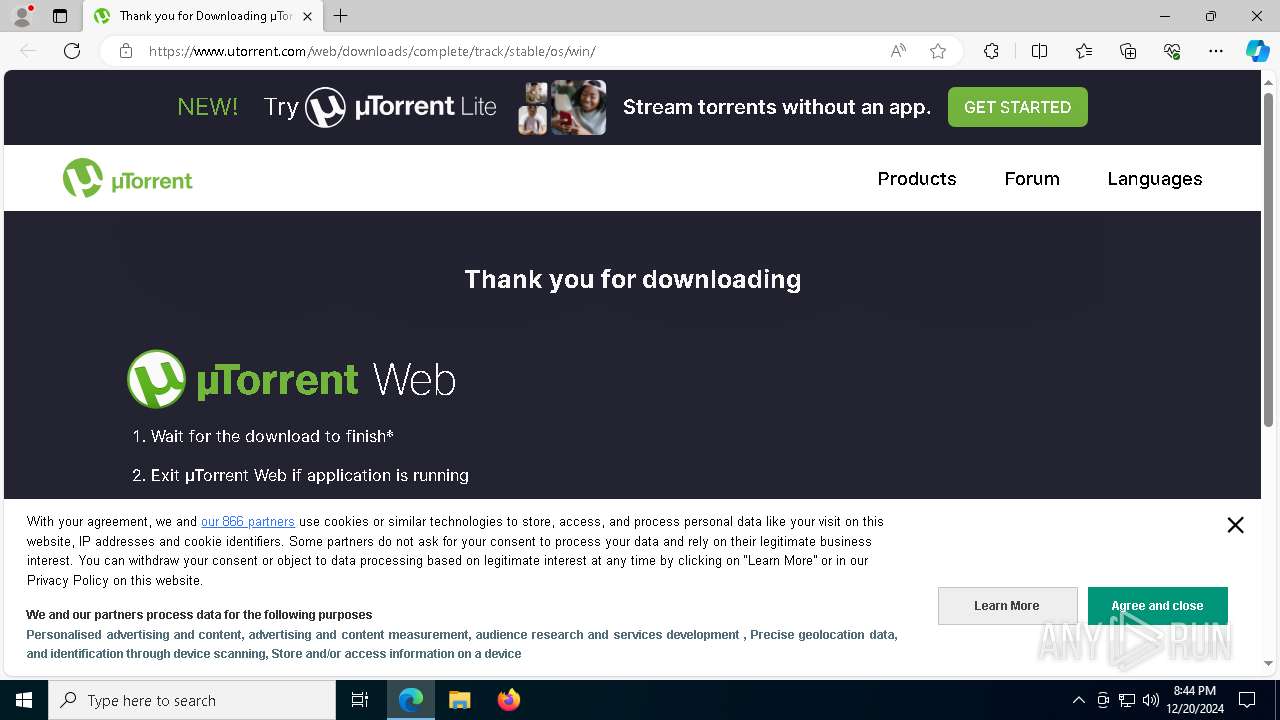
Task: Open network status tray icon
Action: (1127, 700)
